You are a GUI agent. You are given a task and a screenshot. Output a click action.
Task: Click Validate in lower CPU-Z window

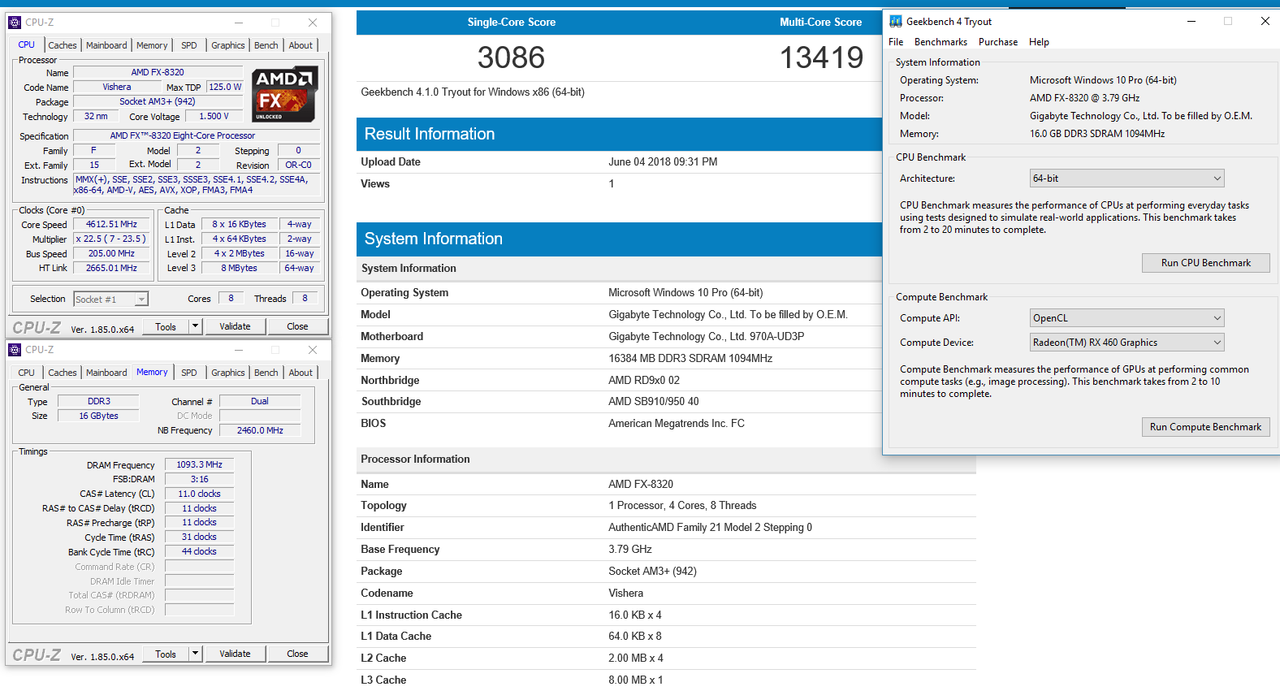coord(235,654)
